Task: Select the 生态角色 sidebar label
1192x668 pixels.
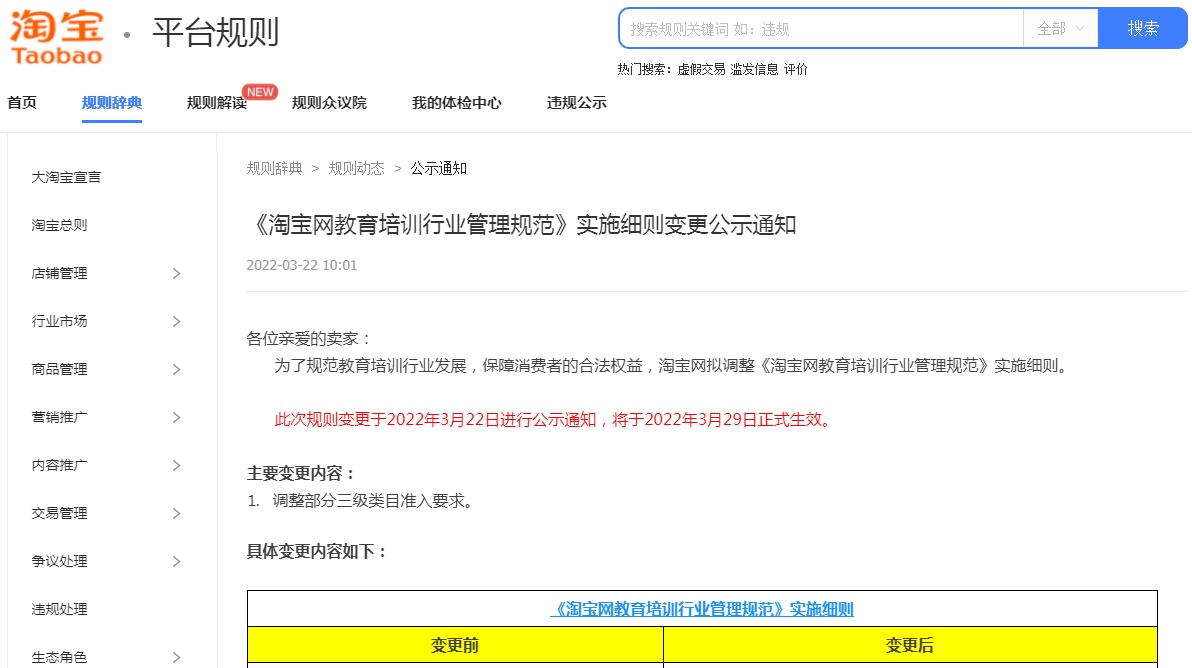Action: tap(59, 657)
